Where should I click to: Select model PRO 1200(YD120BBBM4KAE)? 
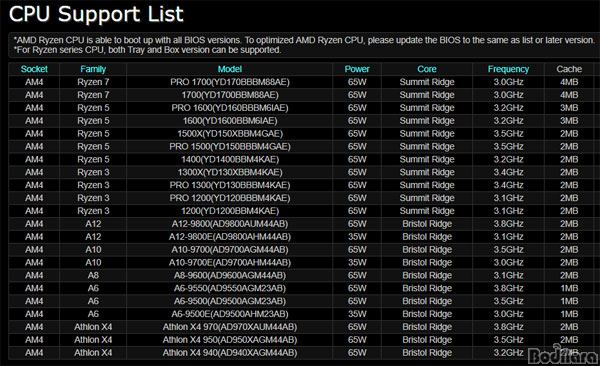coord(230,198)
